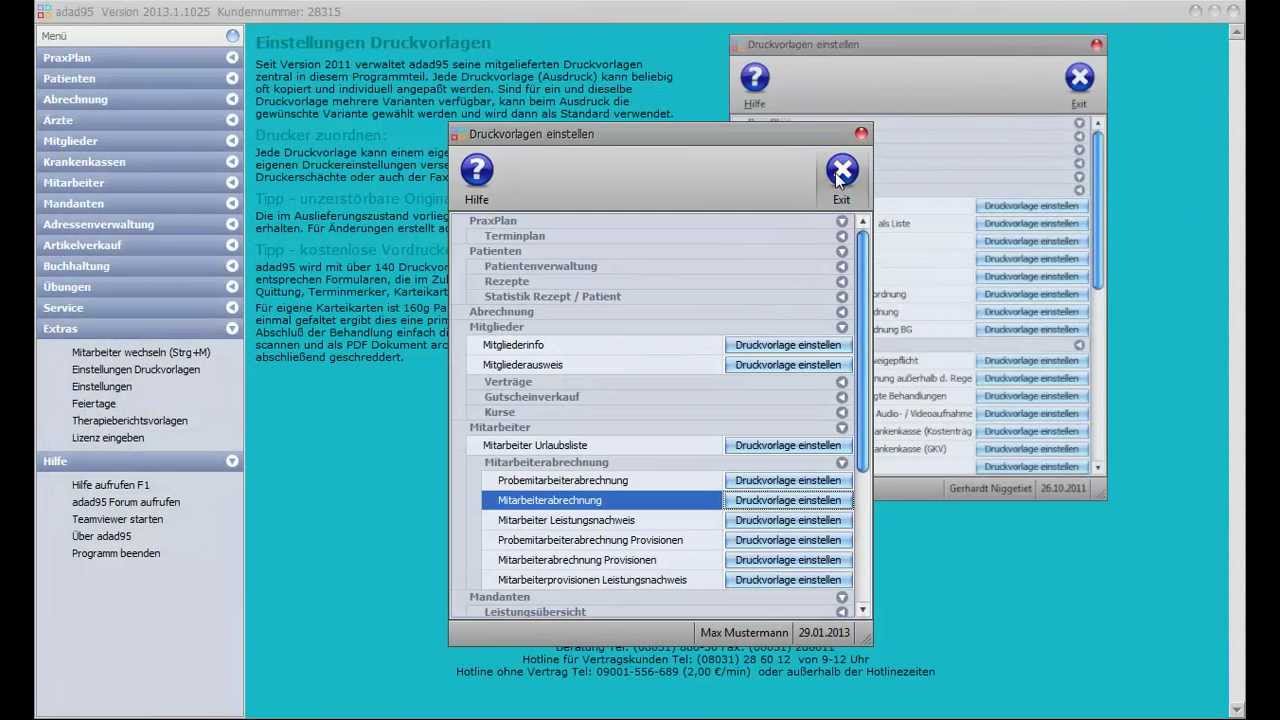Select Teamviewer starten
This screenshot has width=1280, height=720.
coord(117,519)
